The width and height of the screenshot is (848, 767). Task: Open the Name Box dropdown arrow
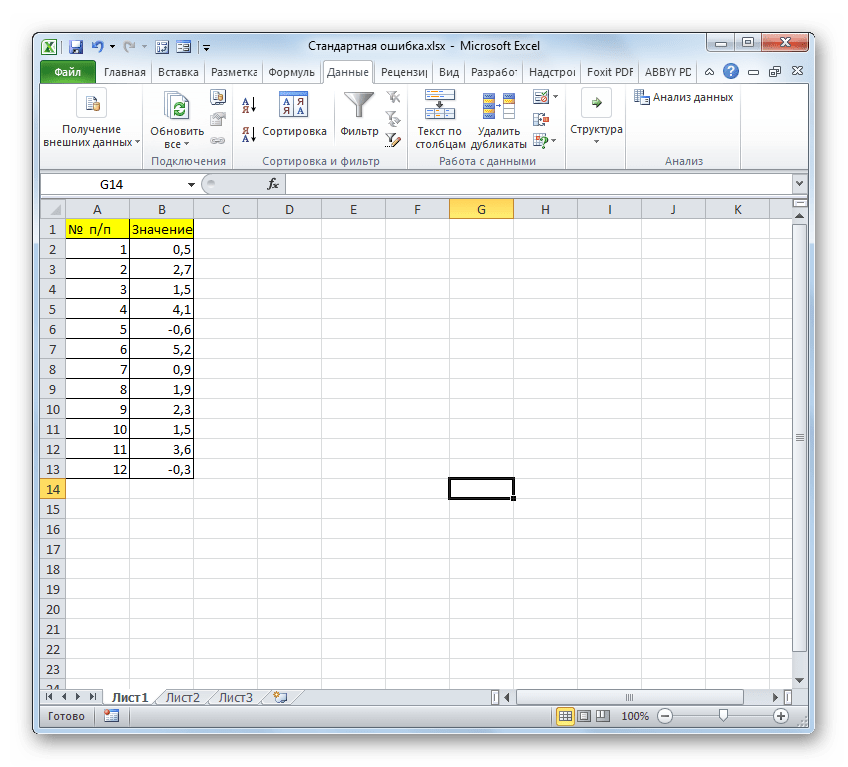191,185
